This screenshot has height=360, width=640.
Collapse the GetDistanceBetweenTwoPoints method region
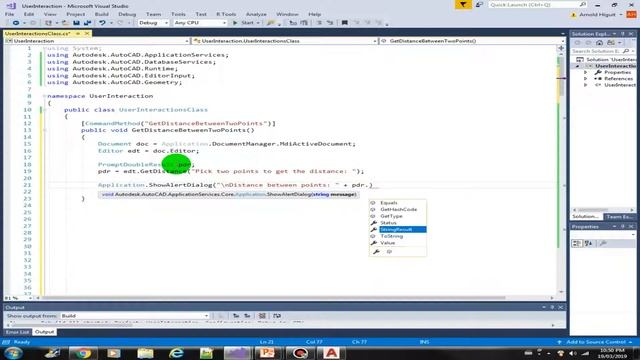(44, 130)
